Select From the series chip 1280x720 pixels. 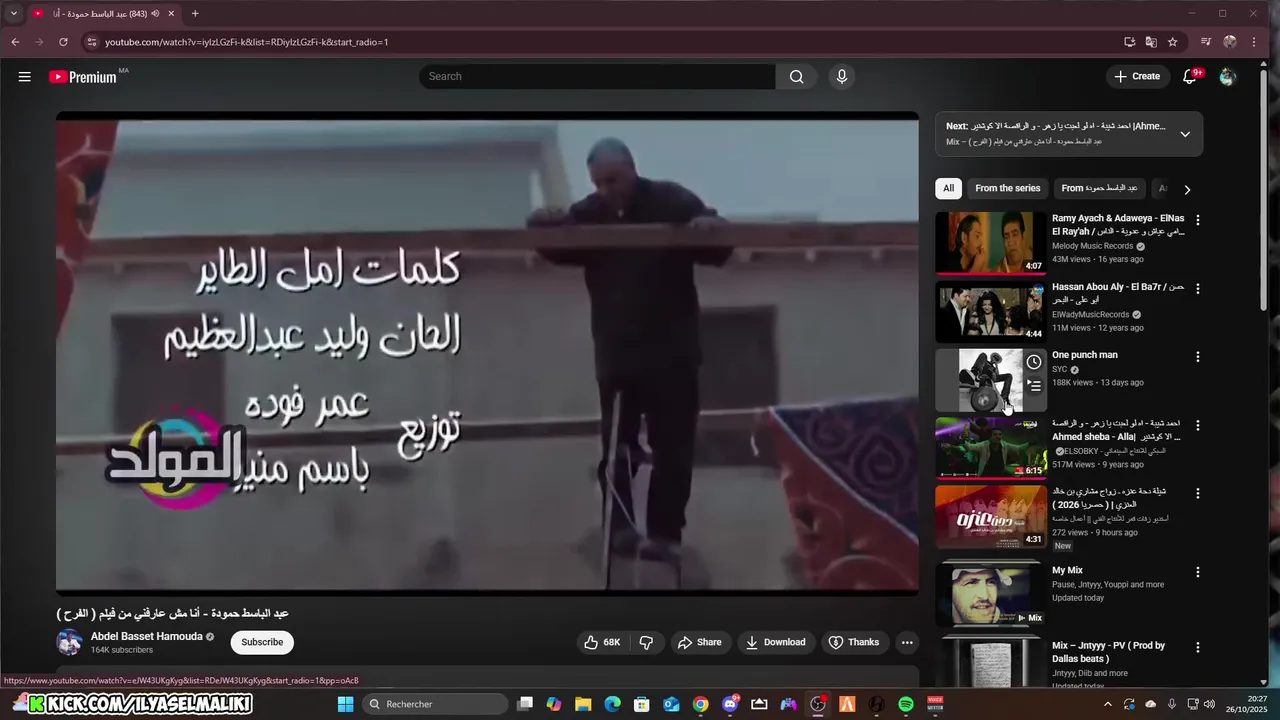click(x=1007, y=188)
